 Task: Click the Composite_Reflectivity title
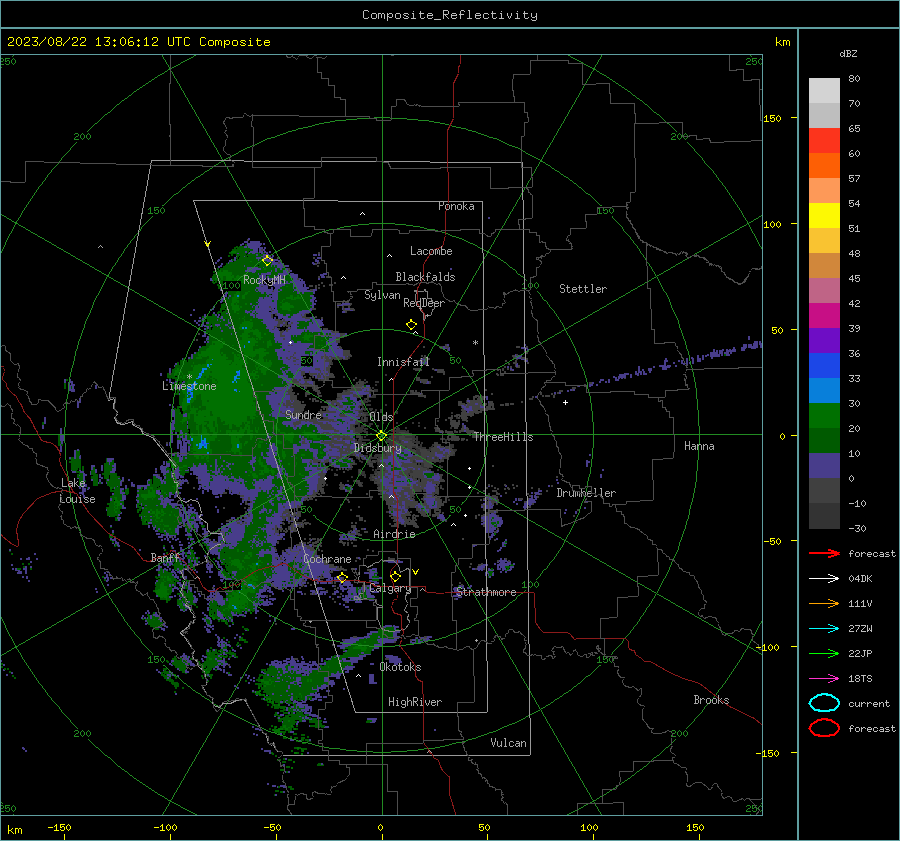point(449,15)
